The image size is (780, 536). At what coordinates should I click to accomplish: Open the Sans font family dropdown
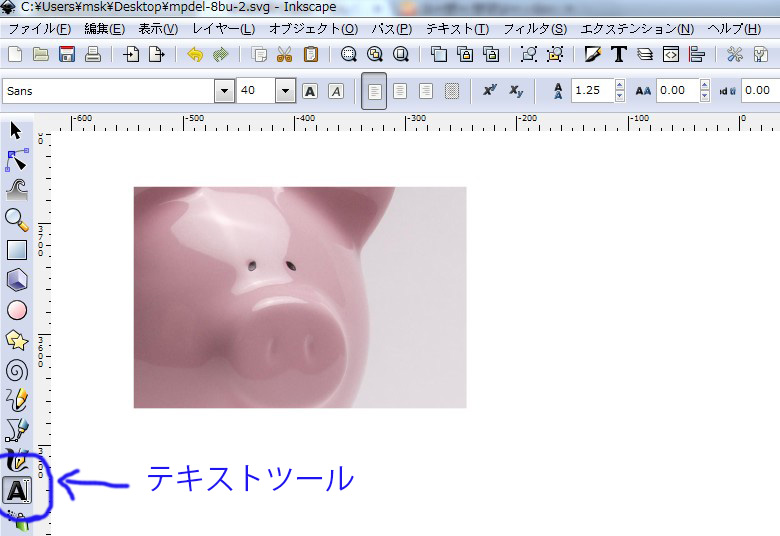(224, 91)
